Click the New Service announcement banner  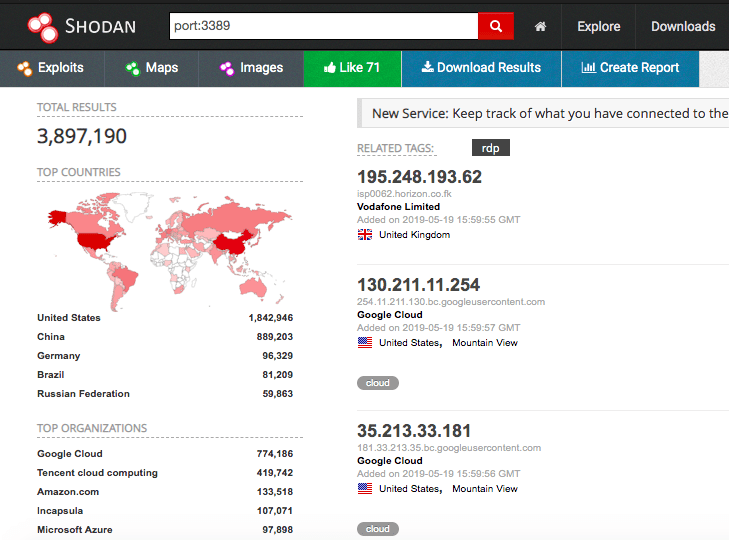pos(543,113)
